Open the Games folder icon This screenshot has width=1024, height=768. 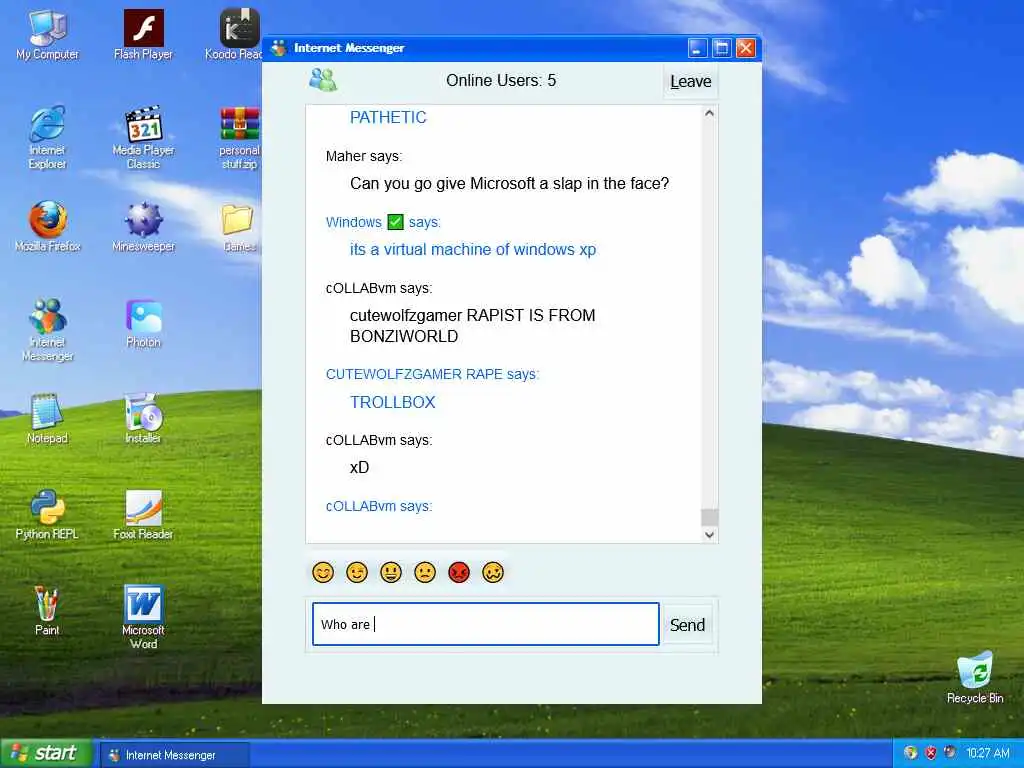[x=238, y=227]
